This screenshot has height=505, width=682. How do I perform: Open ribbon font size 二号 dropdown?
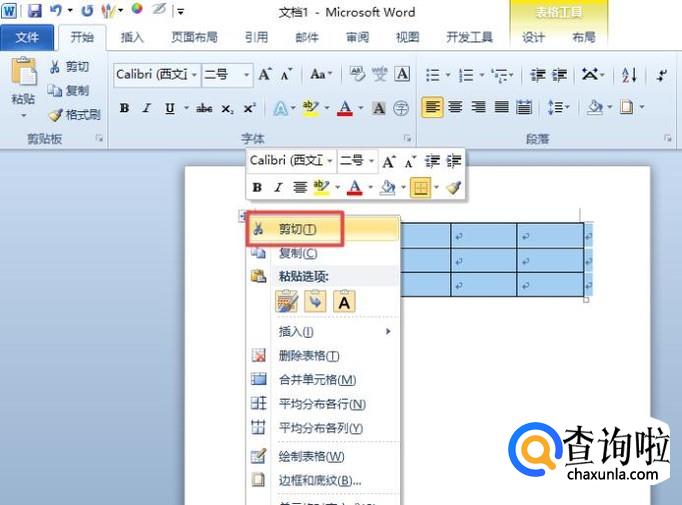click(246, 75)
